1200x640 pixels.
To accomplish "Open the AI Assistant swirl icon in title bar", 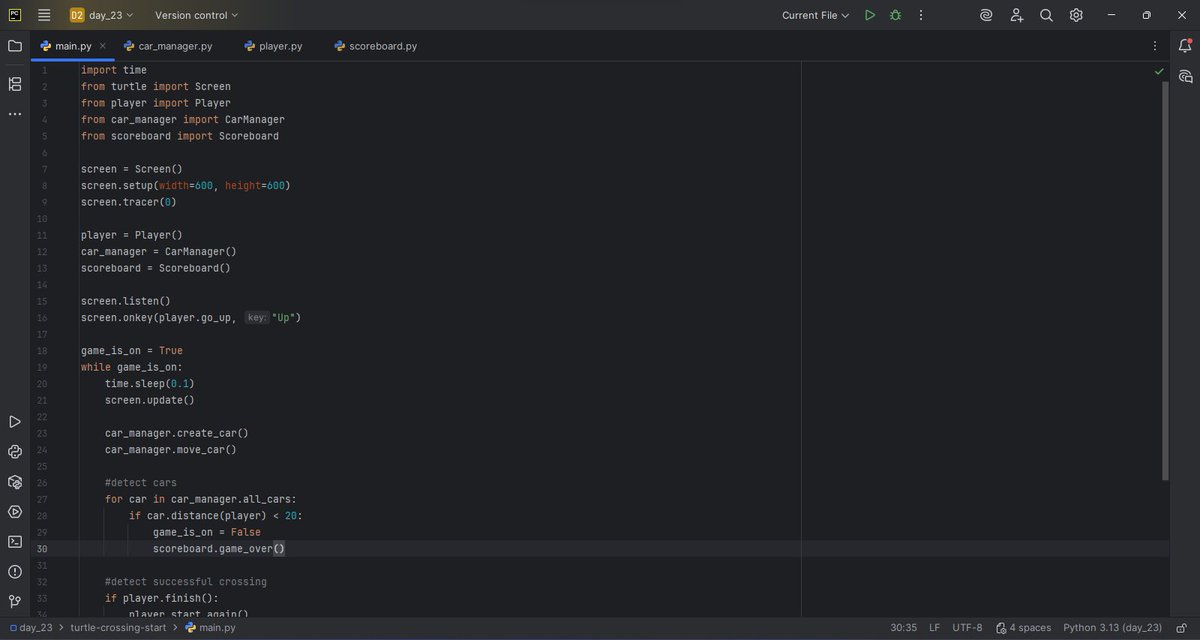I will (986, 15).
